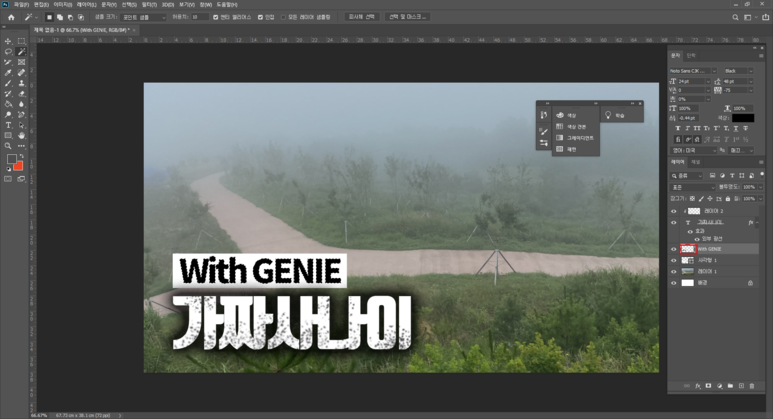
Task: Open the 레이어 menu
Action: 86,4
